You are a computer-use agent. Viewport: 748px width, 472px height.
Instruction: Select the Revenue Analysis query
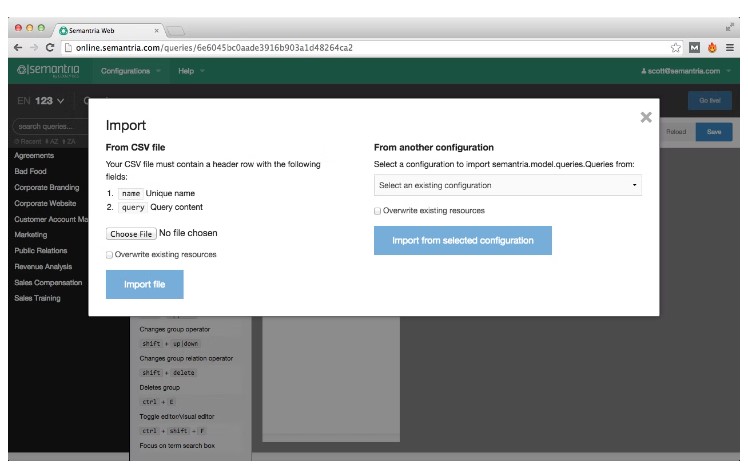point(43,267)
